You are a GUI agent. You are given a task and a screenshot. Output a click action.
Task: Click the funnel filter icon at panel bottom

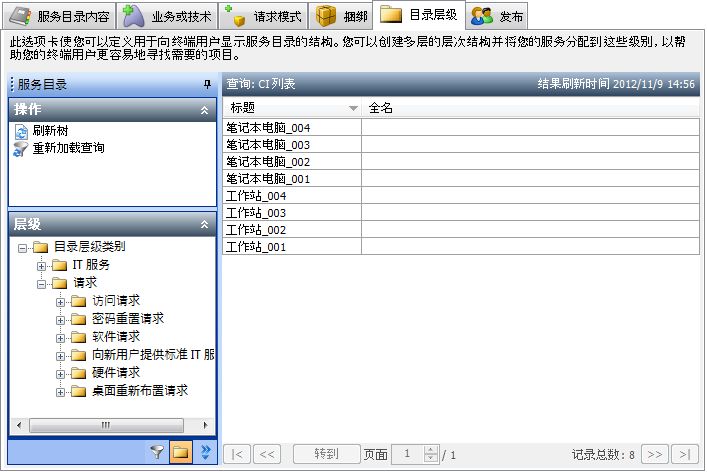(x=157, y=452)
